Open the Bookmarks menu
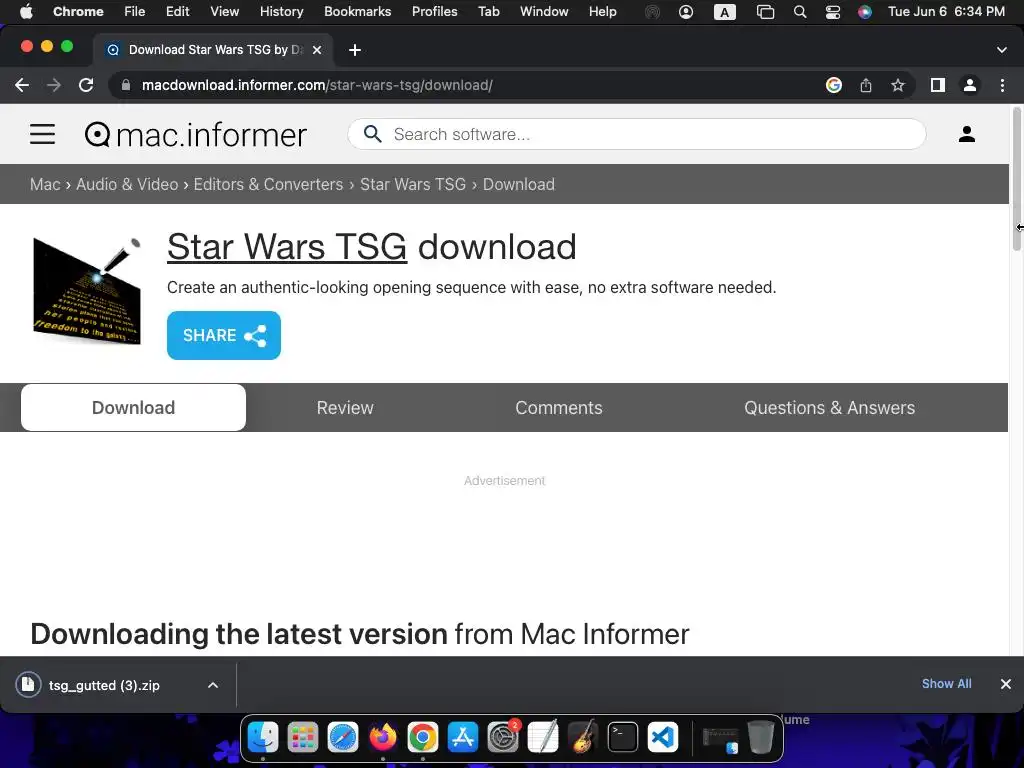 358,11
